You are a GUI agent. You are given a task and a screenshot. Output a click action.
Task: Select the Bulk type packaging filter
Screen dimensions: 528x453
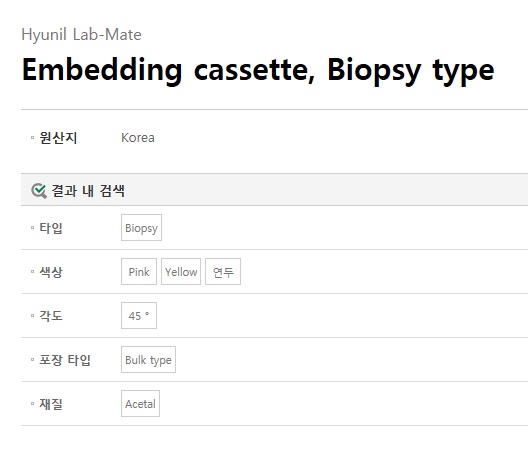[x=148, y=360]
